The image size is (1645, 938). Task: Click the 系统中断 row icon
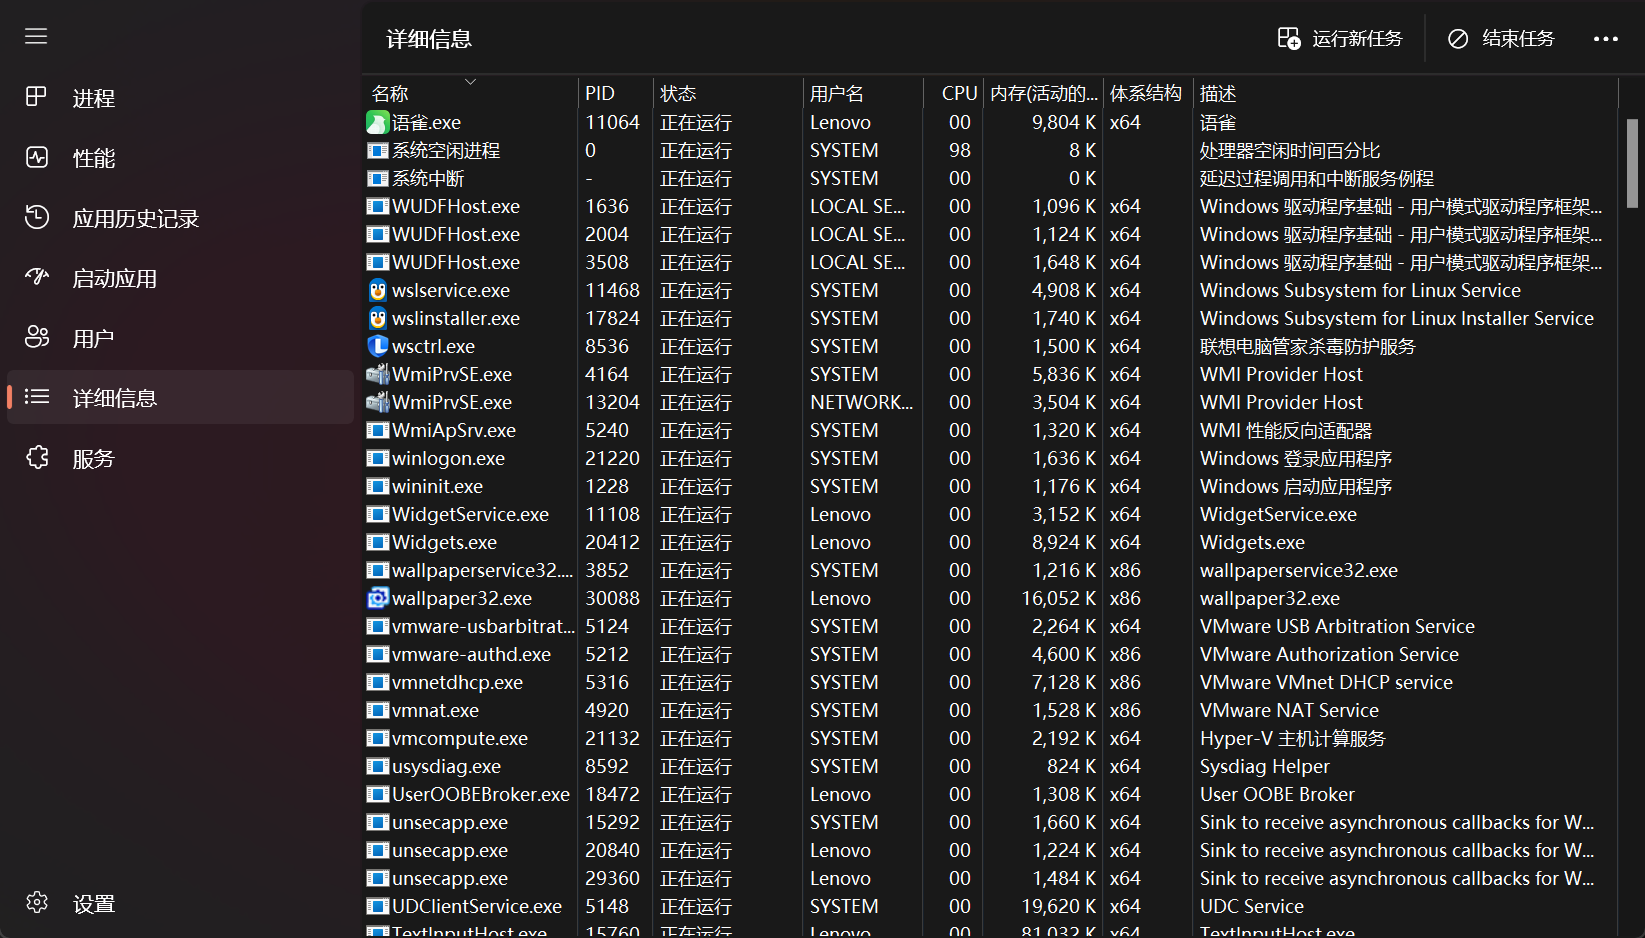pos(378,178)
